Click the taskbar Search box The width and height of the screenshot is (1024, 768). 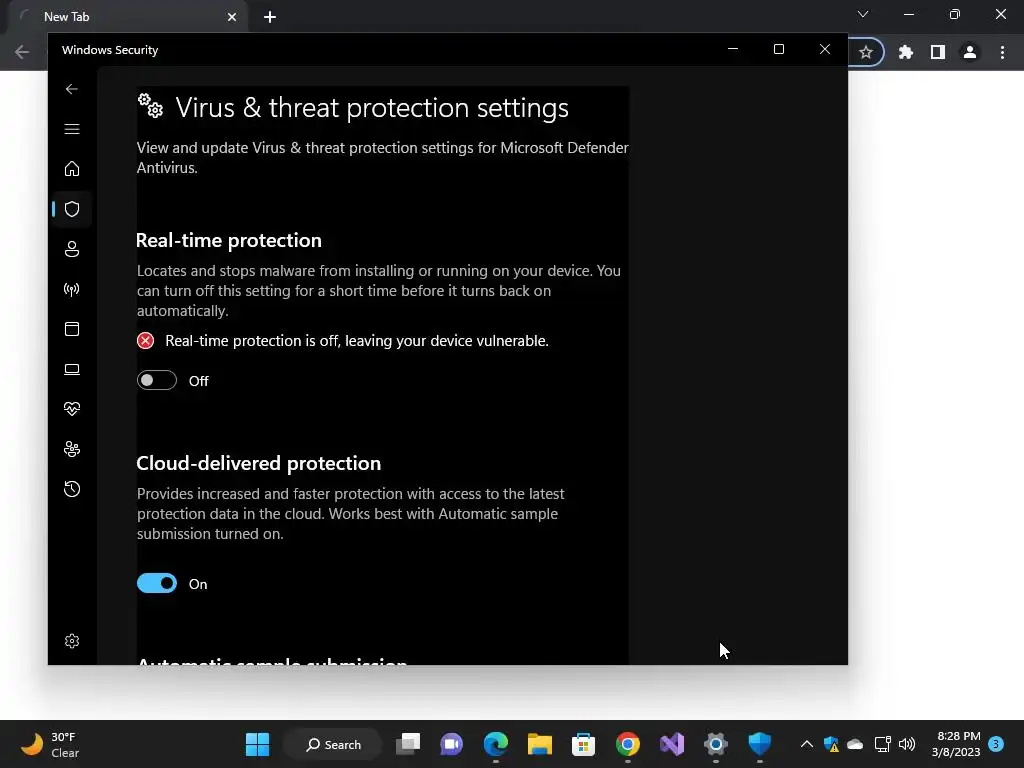333,744
